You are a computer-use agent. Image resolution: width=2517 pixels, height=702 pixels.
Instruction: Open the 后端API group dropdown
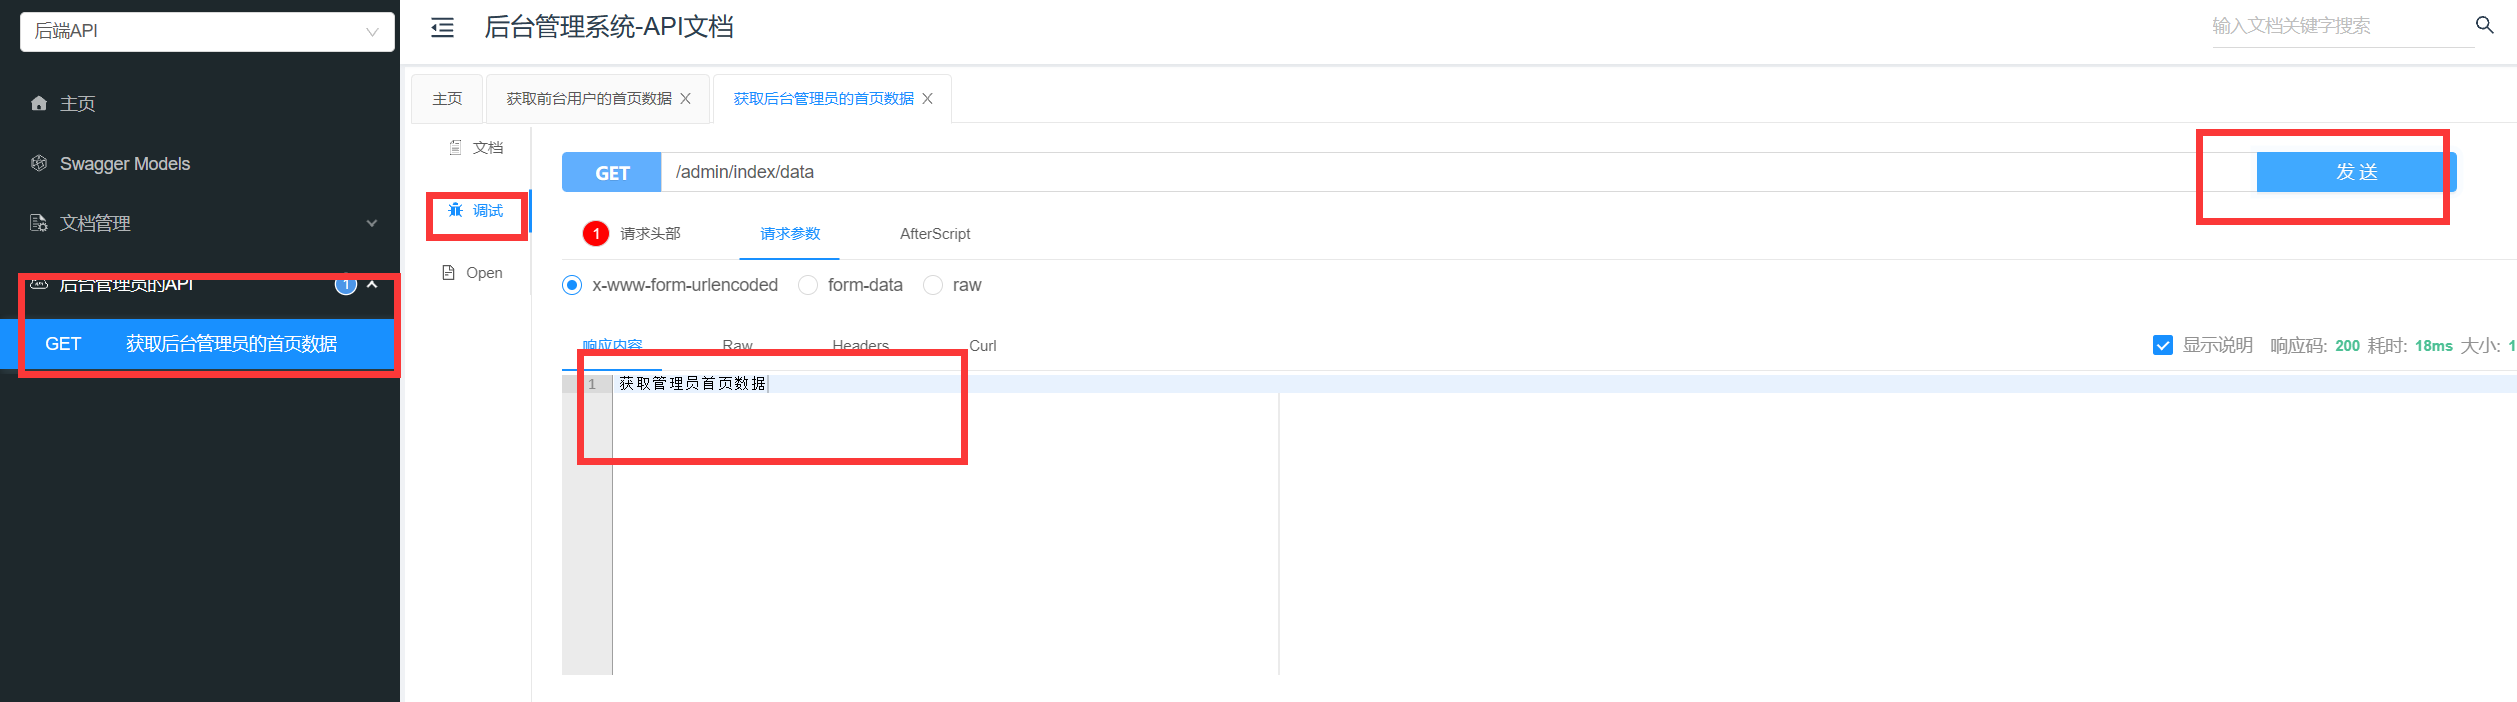pos(207,32)
